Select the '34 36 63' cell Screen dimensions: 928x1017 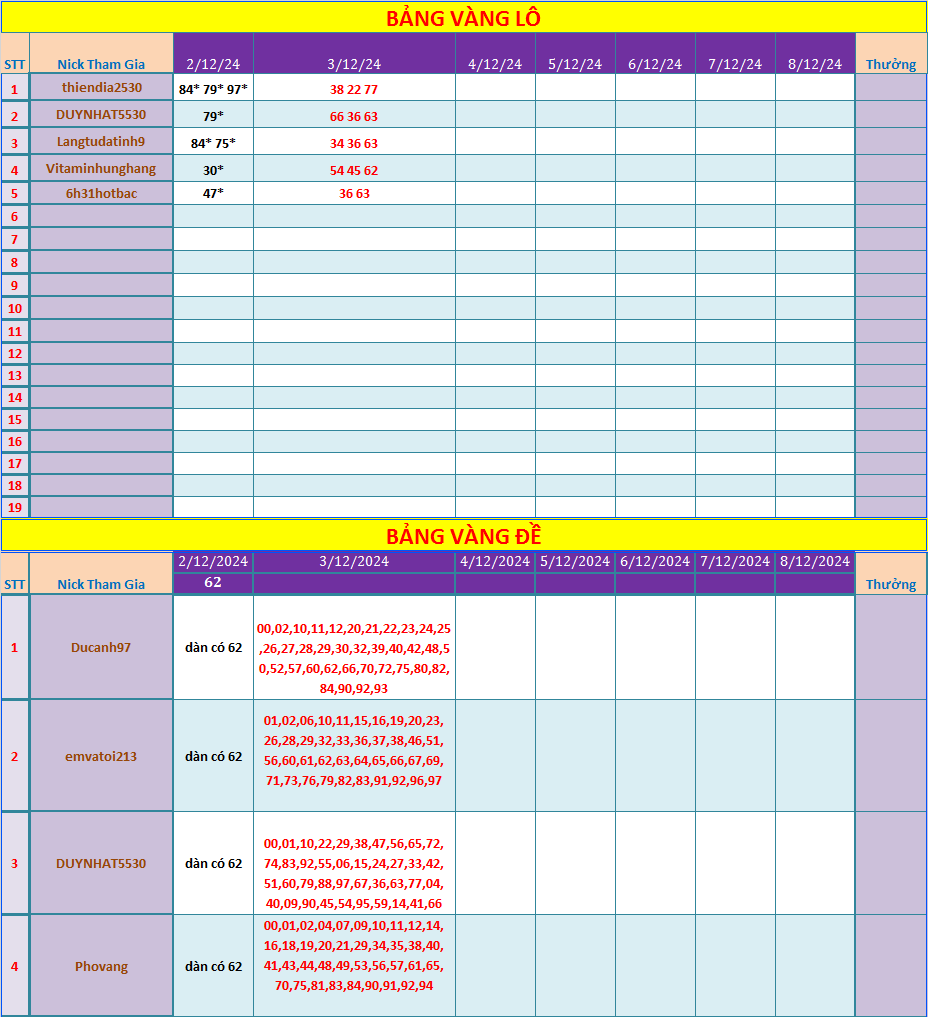[x=354, y=143]
